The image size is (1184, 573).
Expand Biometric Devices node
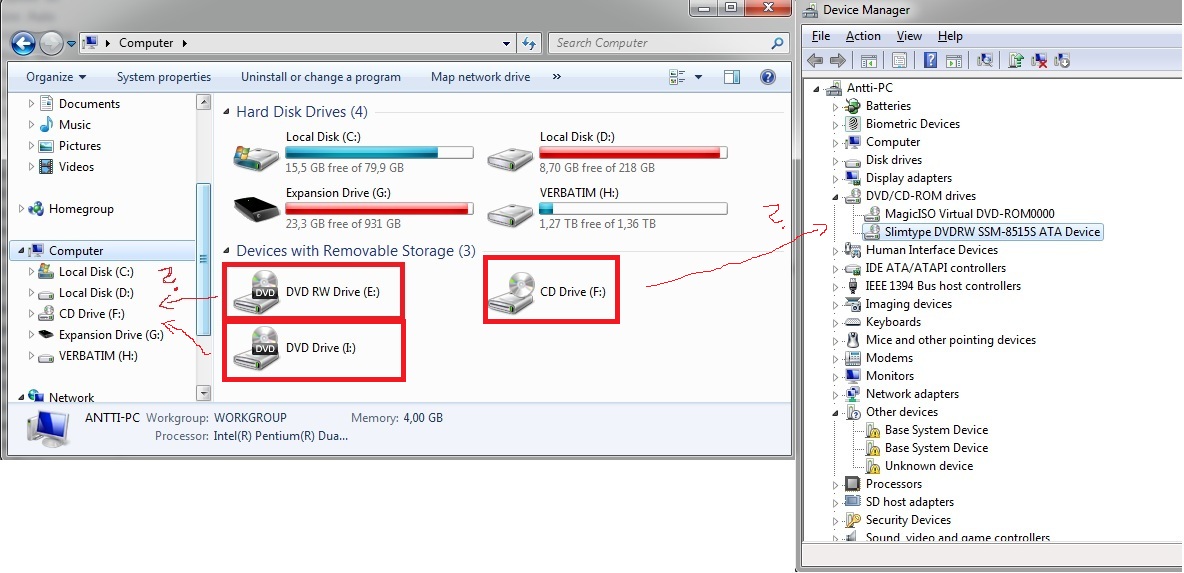click(836, 125)
